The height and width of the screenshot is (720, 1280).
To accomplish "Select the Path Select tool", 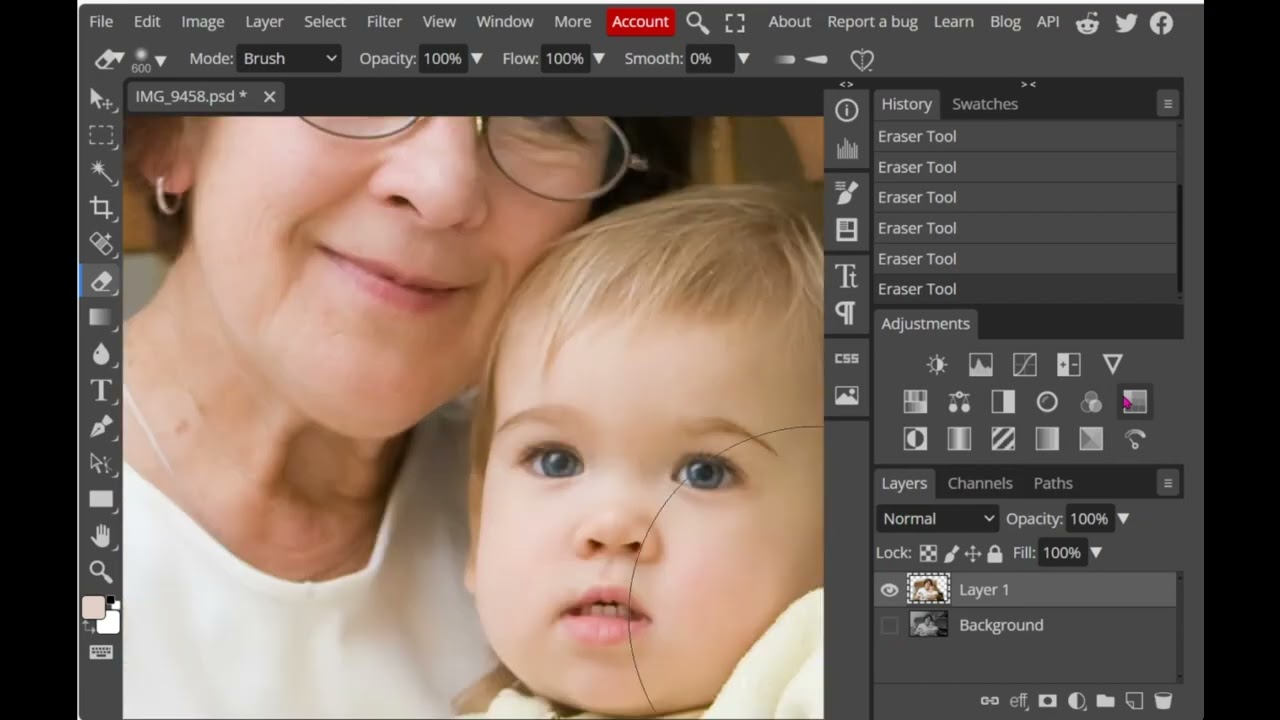I will click(x=101, y=463).
